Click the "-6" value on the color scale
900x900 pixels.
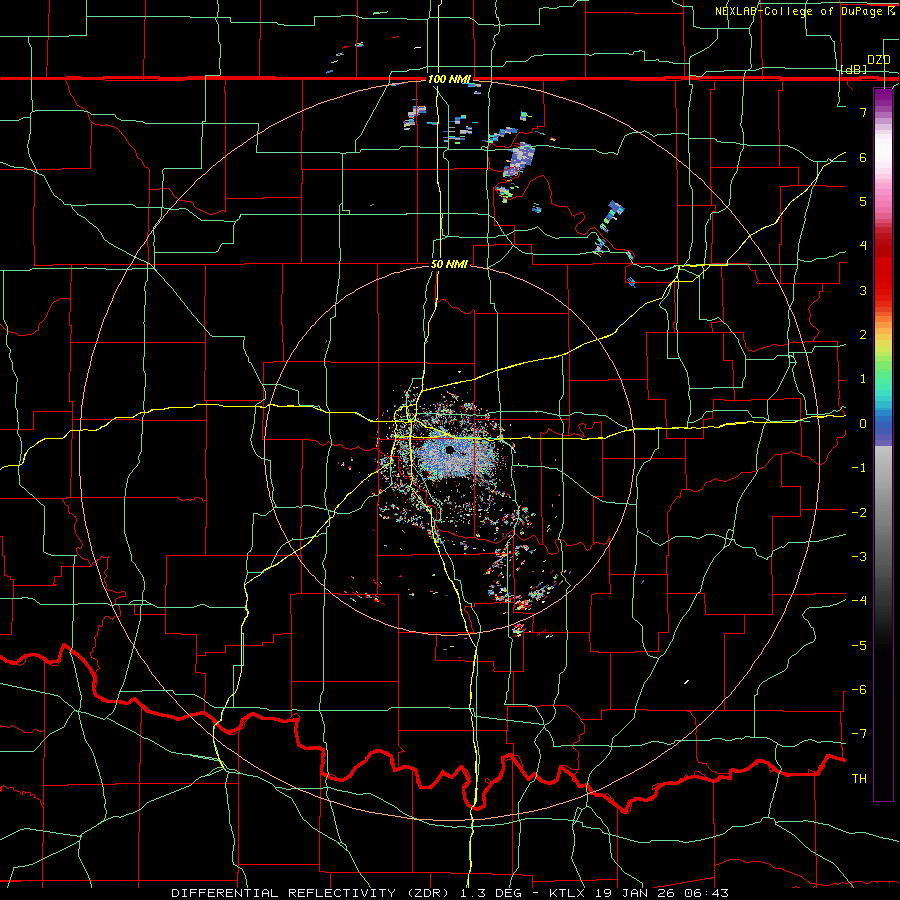pyautogui.click(x=859, y=689)
